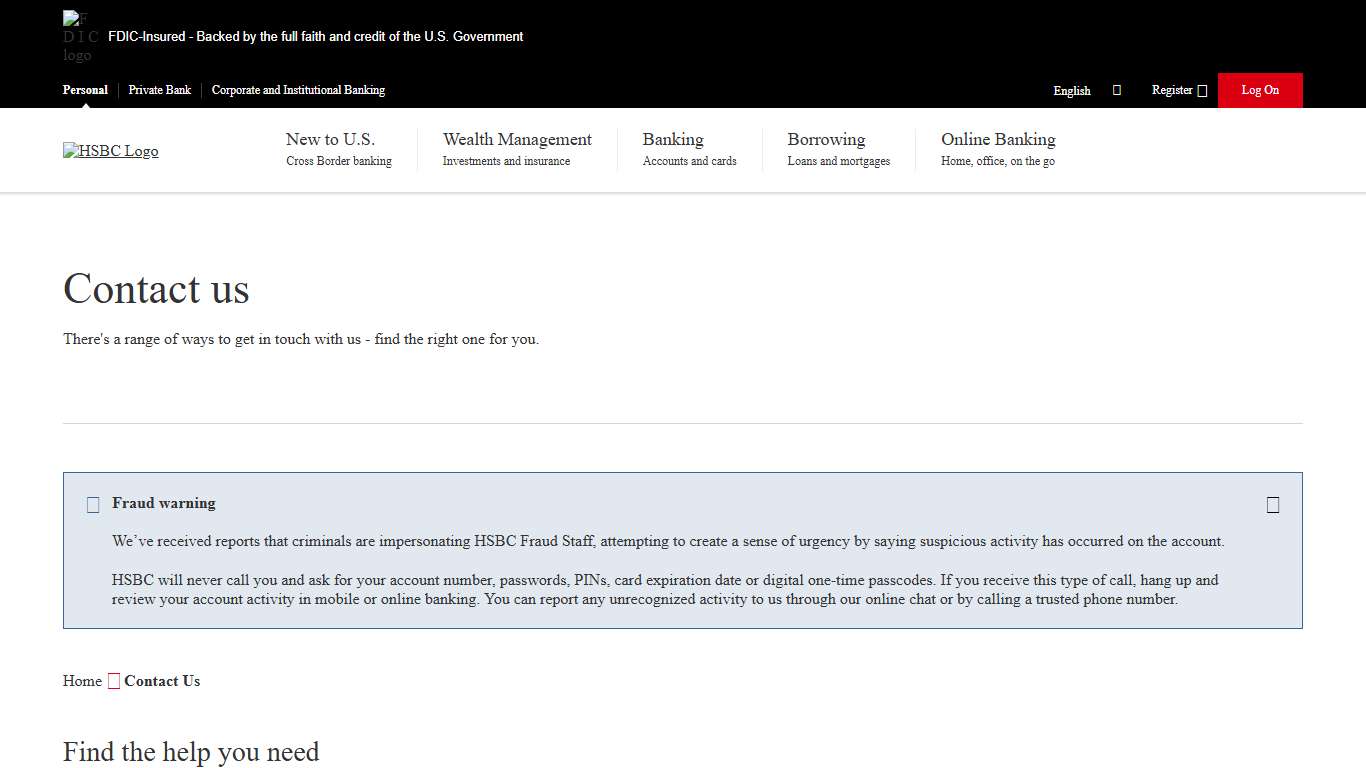
Task: Click the Register icon next to Register text
Action: (x=1204, y=90)
